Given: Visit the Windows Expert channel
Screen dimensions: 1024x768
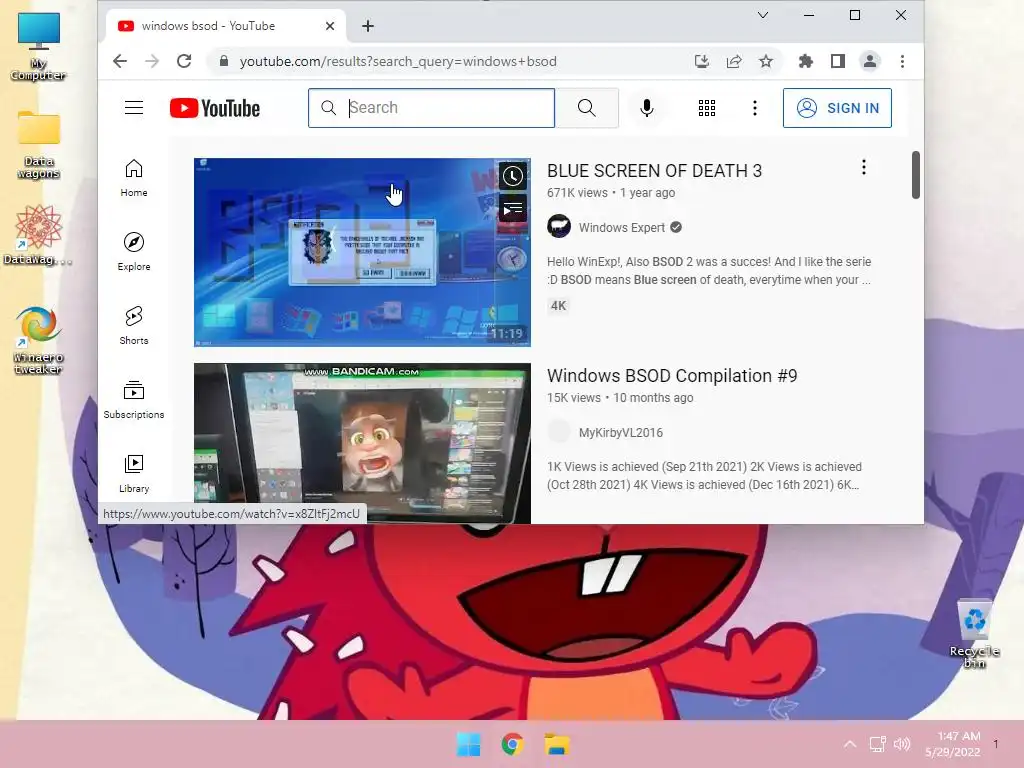Looking at the screenshot, I should coord(622,227).
